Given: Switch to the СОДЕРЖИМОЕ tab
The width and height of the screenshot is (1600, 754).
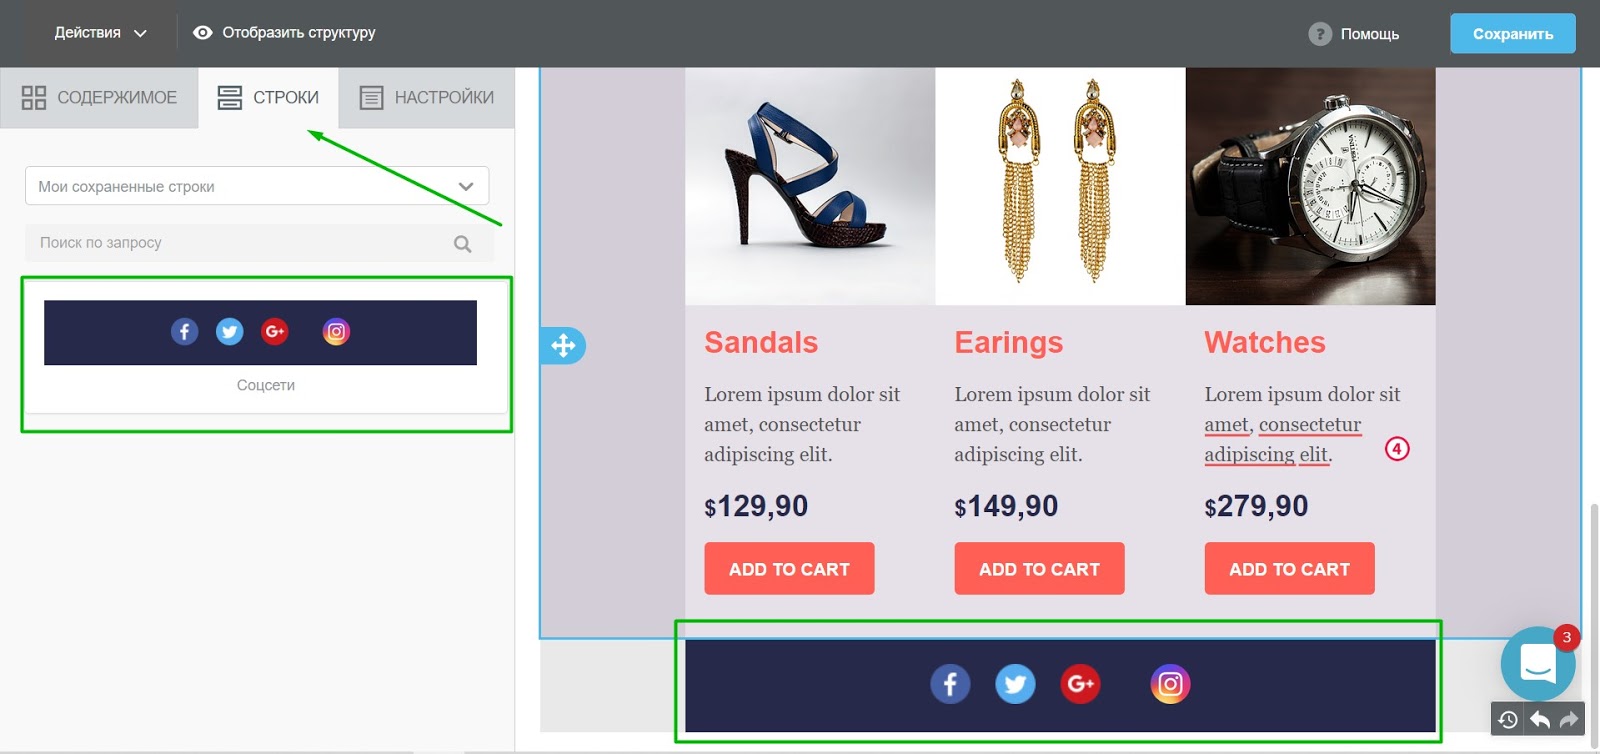Looking at the screenshot, I should [99, 97].
